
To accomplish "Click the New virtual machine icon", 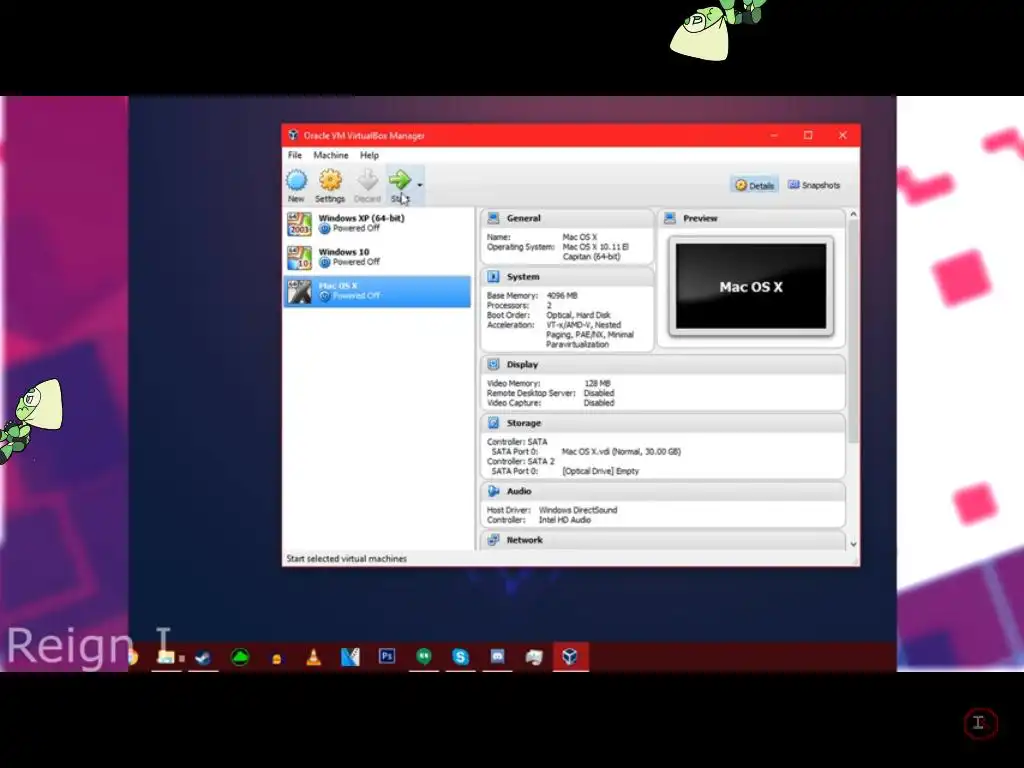I will pyautogui.click(x=296, y=185).
